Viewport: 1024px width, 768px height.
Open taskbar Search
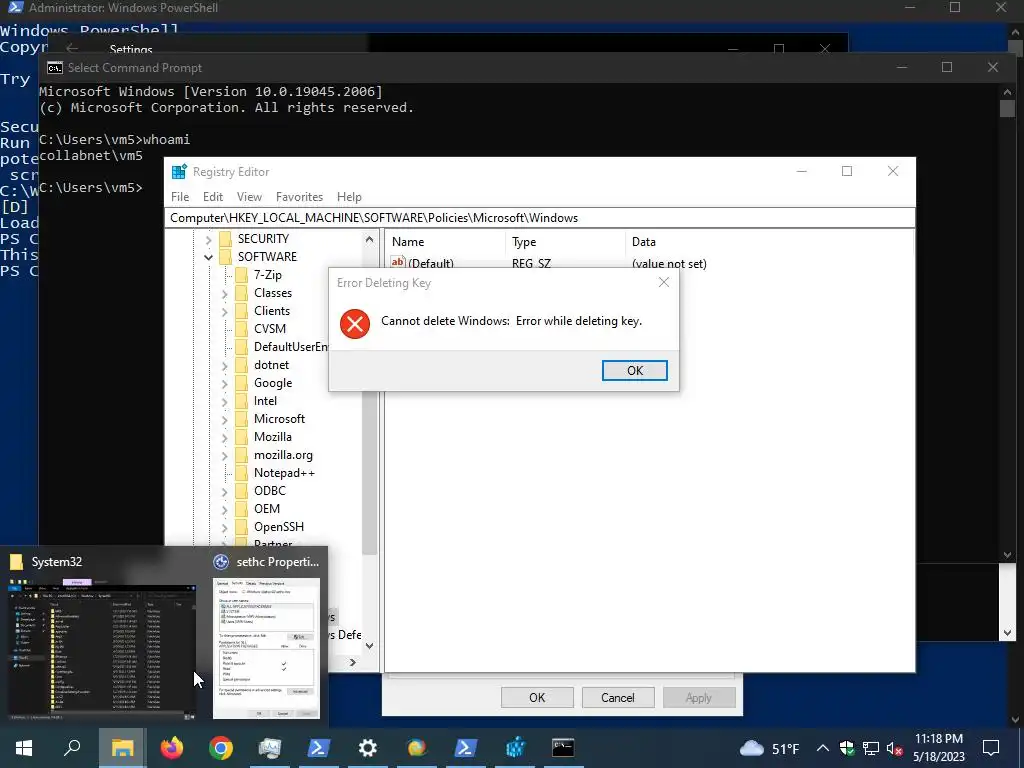pos(73,748)
